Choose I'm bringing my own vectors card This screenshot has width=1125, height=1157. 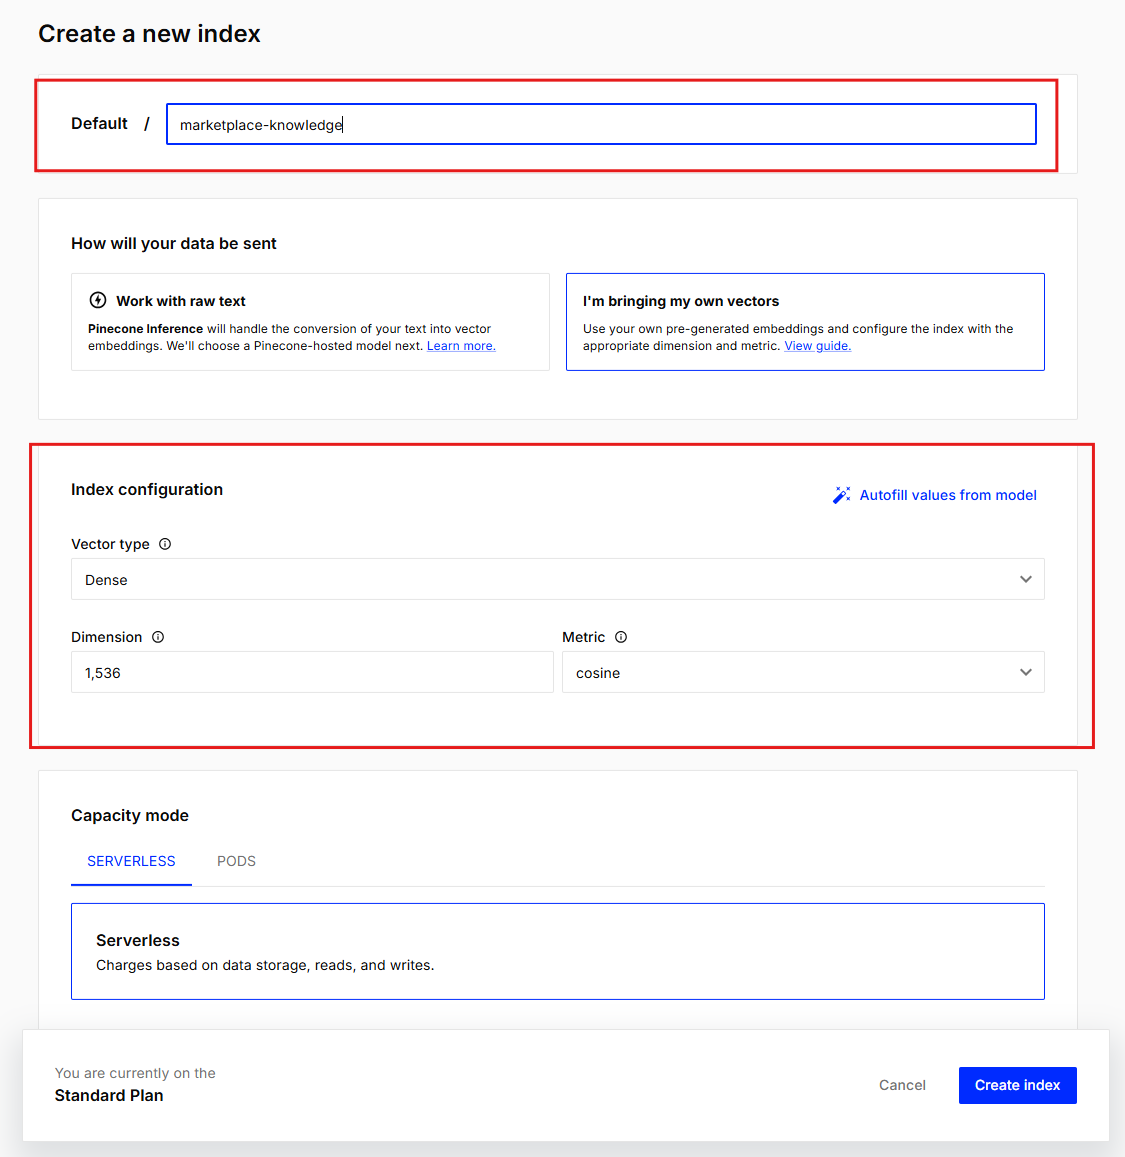tap(805, 322)
